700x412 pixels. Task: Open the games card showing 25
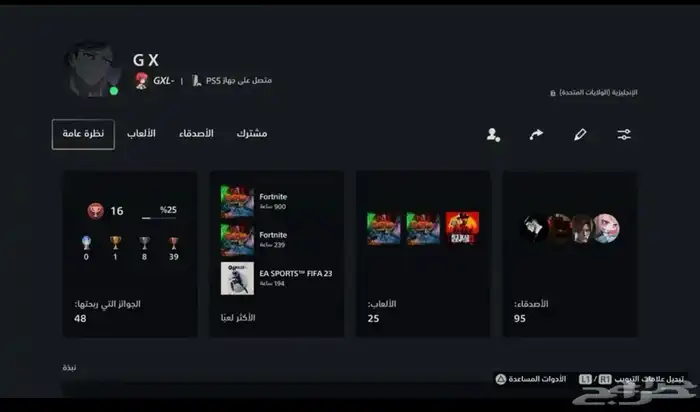coord(423,254)
